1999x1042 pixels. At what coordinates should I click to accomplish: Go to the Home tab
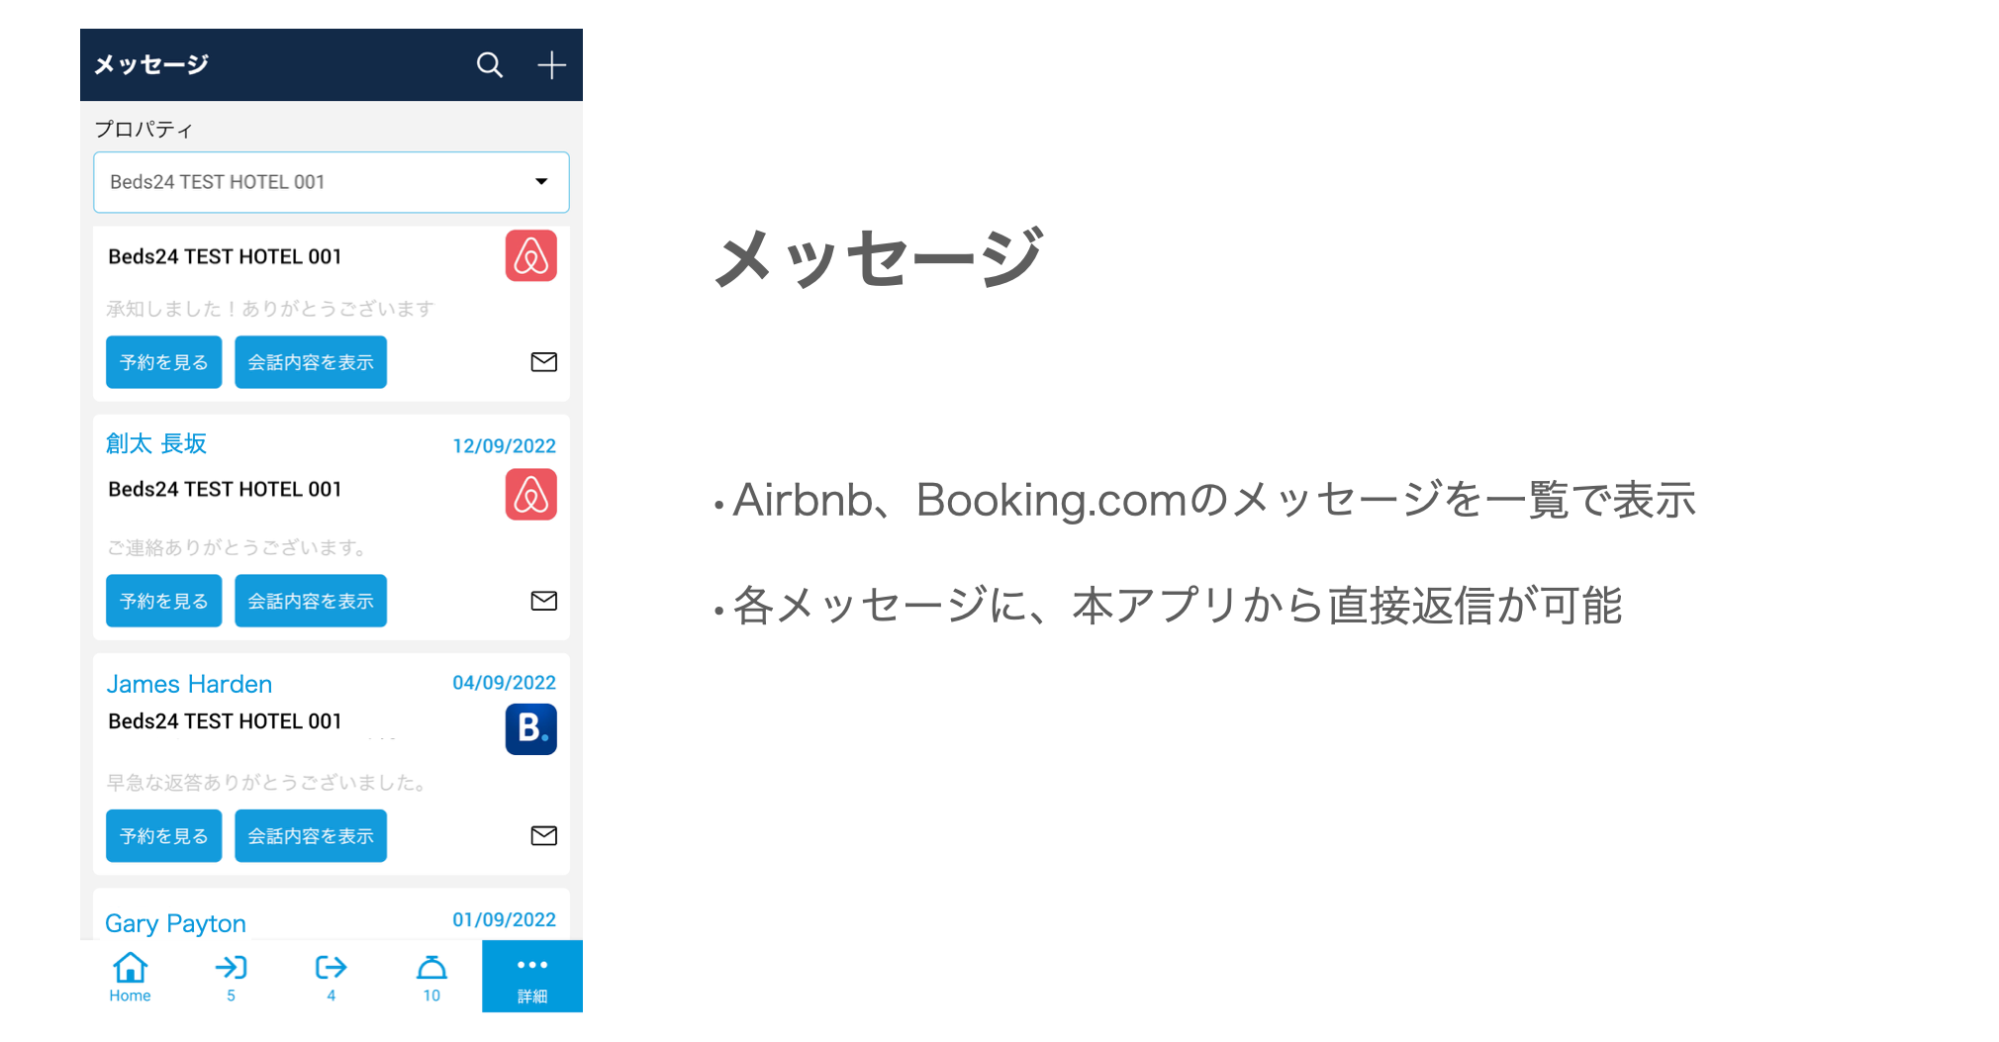[130, 976]
